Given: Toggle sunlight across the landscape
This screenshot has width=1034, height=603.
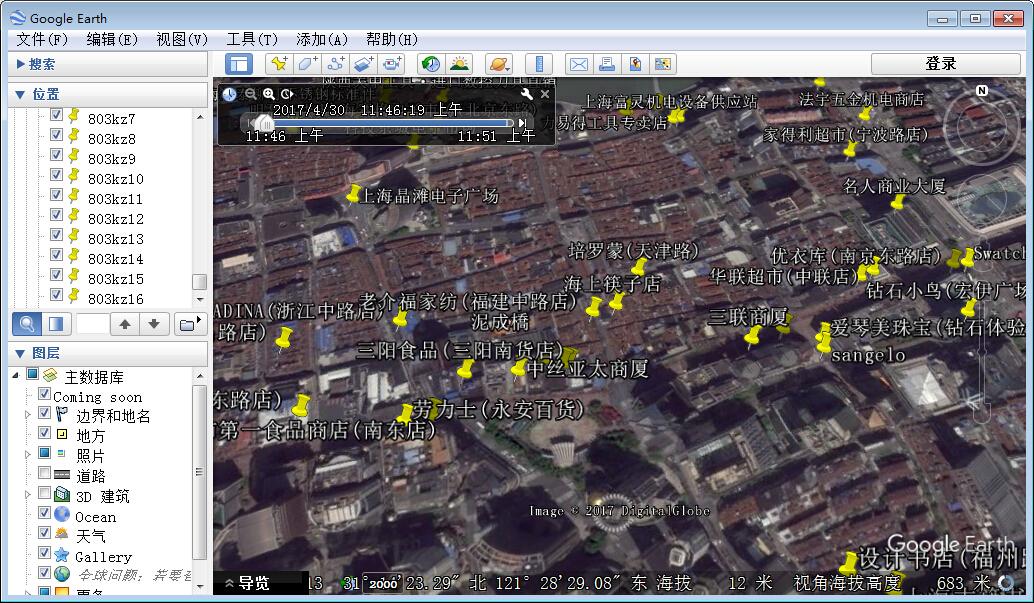Looking at the screenshot, I should (459, 64).
